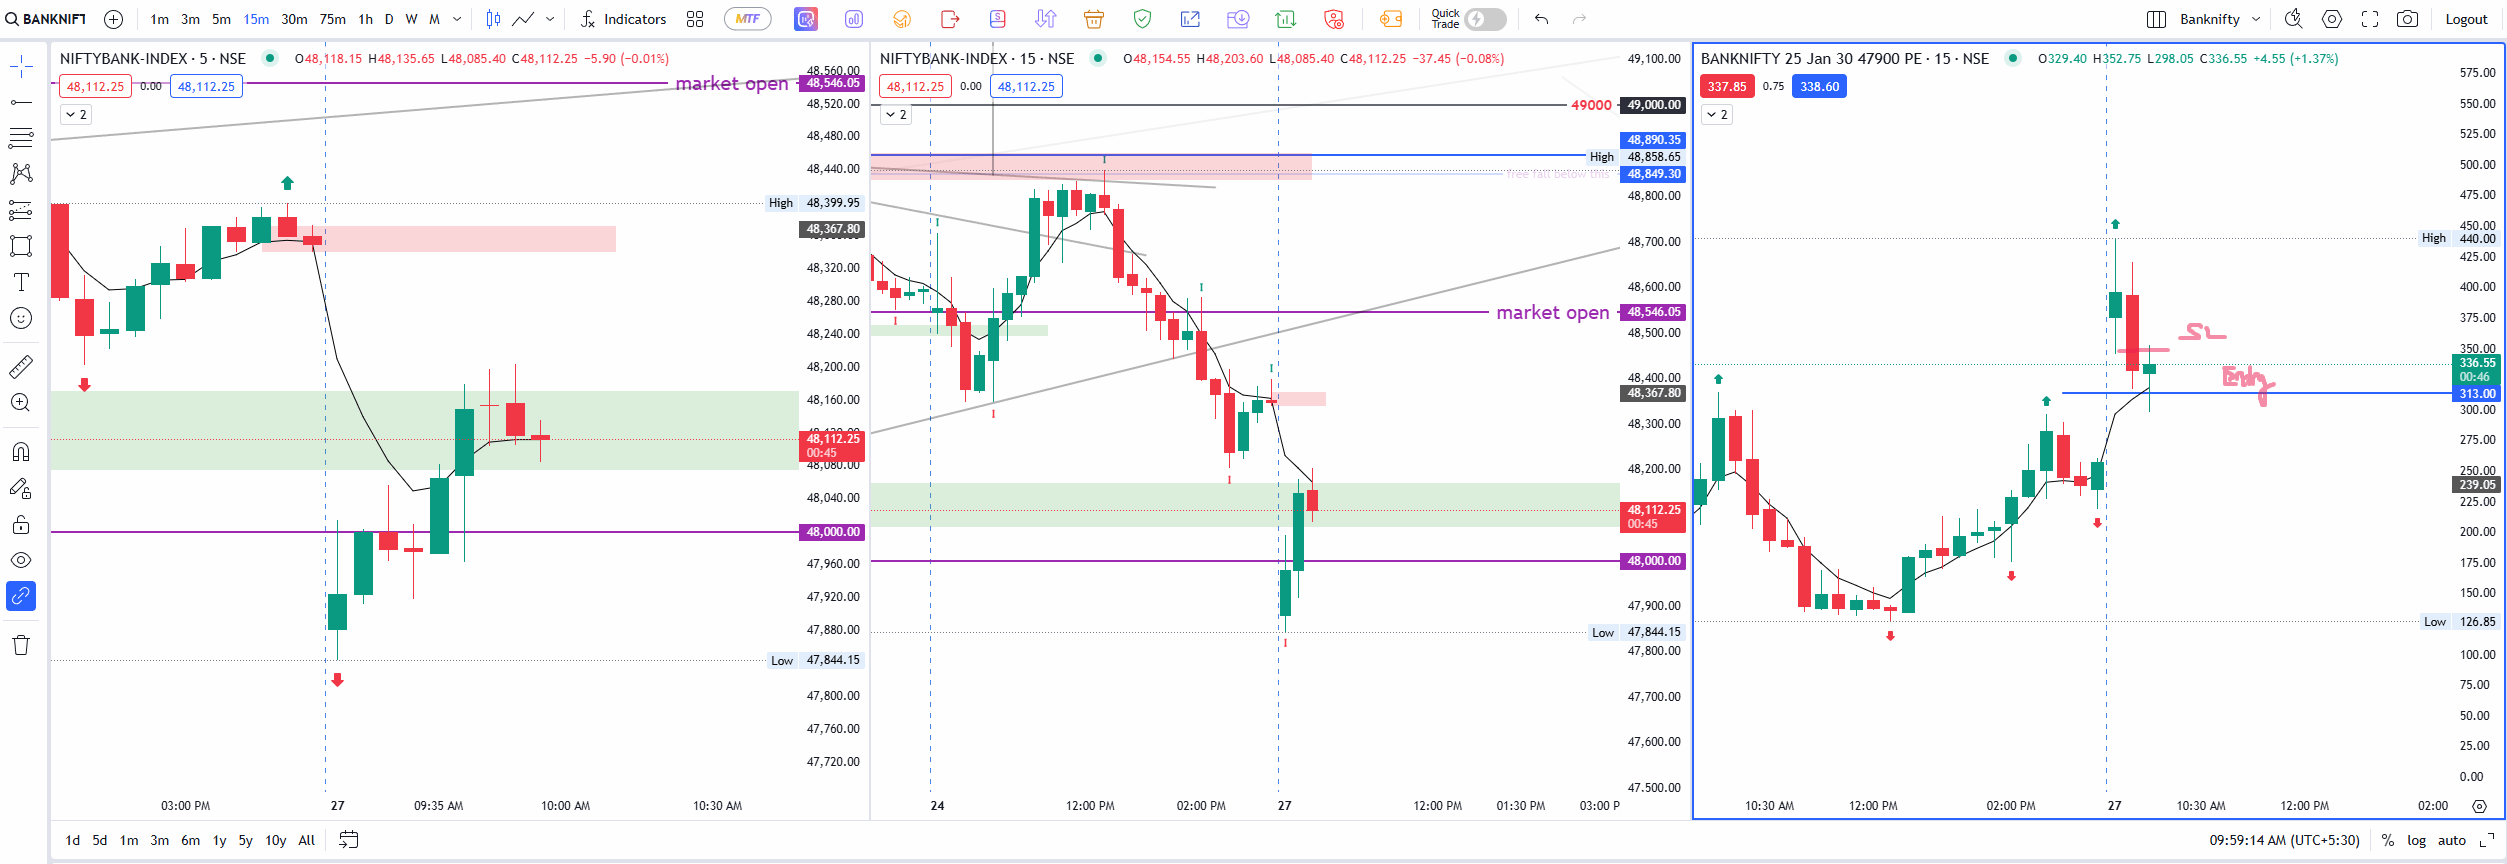Click the red shield clock icon

tap(1334, 19)
